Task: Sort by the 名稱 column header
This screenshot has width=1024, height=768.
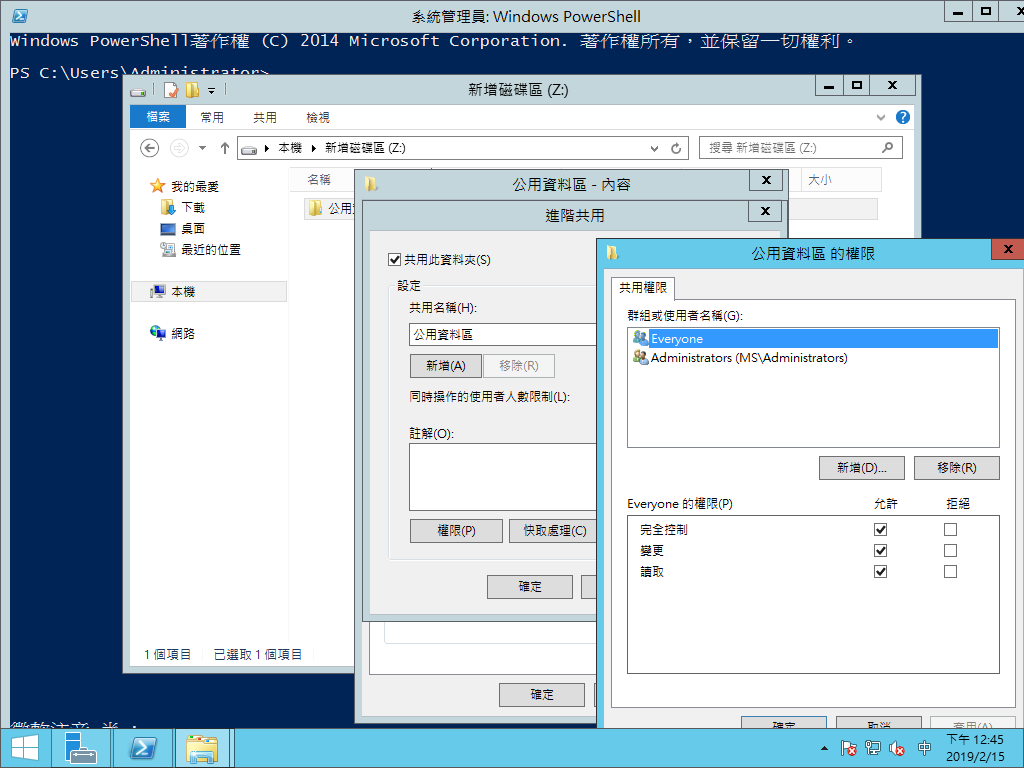Action: click(321, 180)
